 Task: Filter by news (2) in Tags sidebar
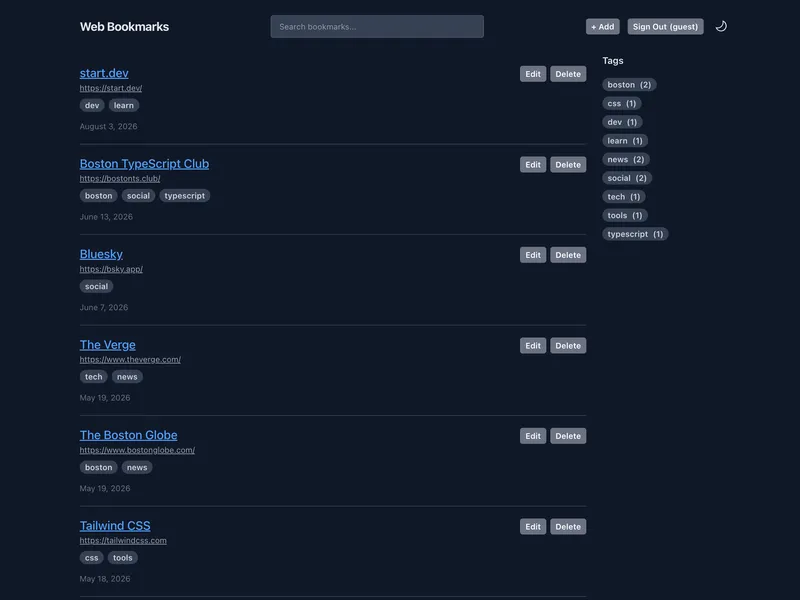(x=626, y=159)
